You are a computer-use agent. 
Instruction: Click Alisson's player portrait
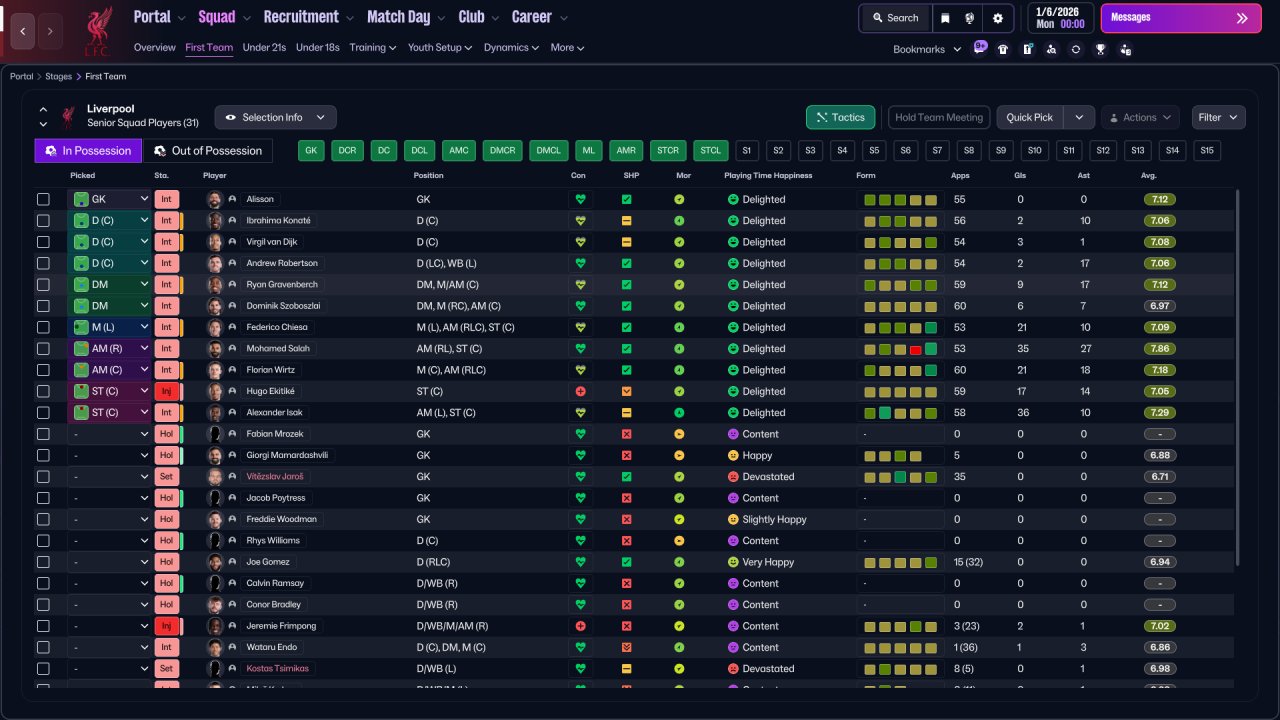click(214, 199)
